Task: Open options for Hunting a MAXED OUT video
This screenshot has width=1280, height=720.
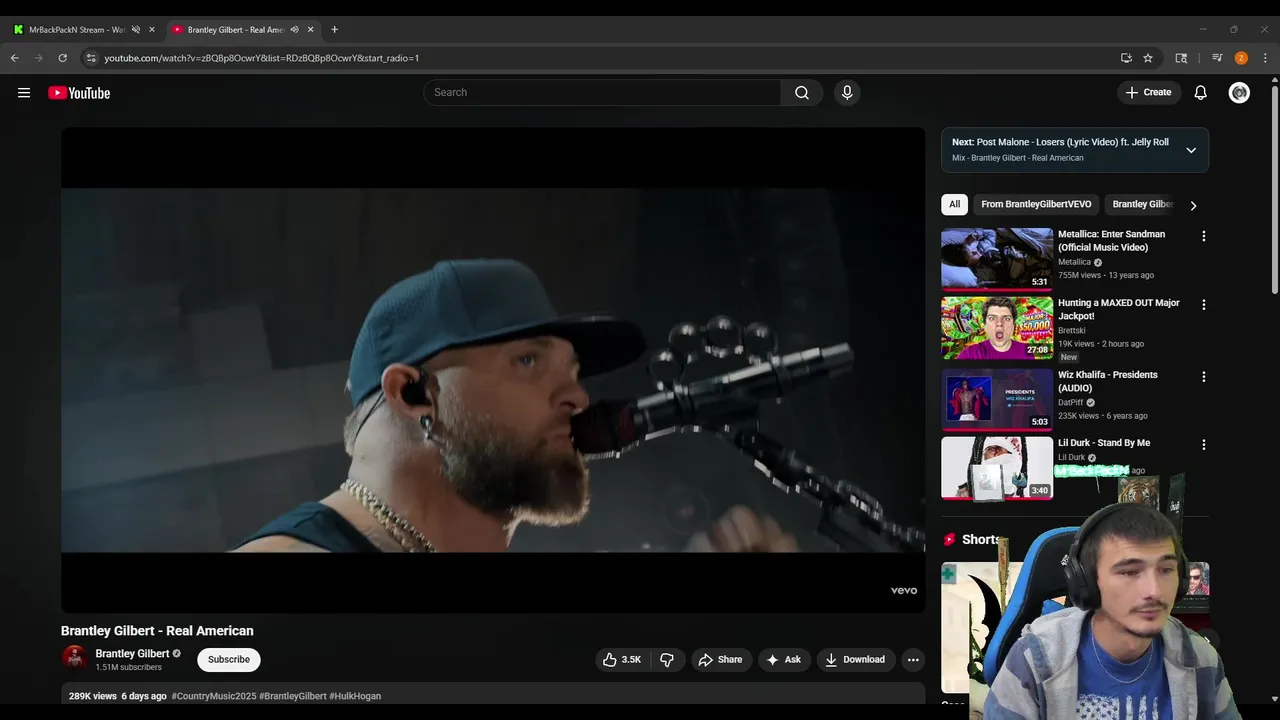Action: point(1204,305)
